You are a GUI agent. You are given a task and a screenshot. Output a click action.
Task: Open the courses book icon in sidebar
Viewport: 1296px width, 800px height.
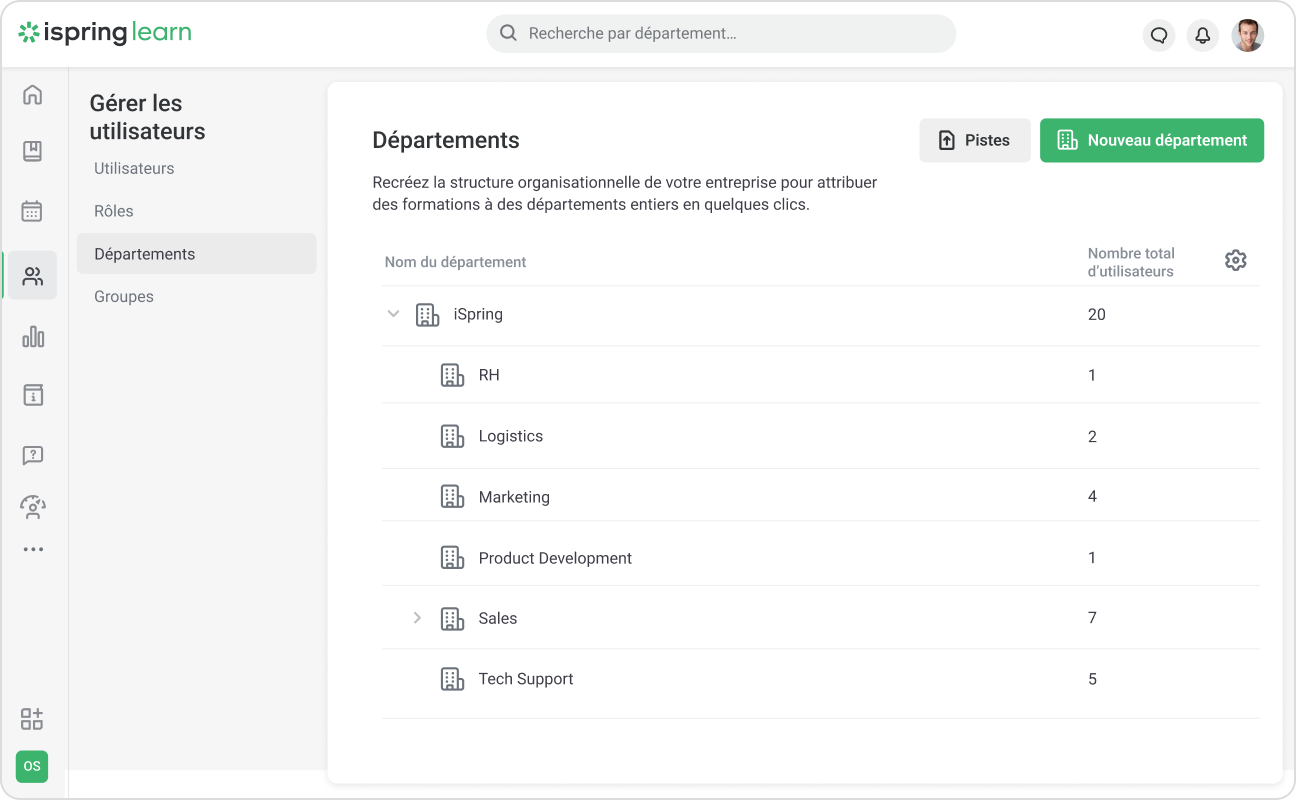(x=33, y=151)
